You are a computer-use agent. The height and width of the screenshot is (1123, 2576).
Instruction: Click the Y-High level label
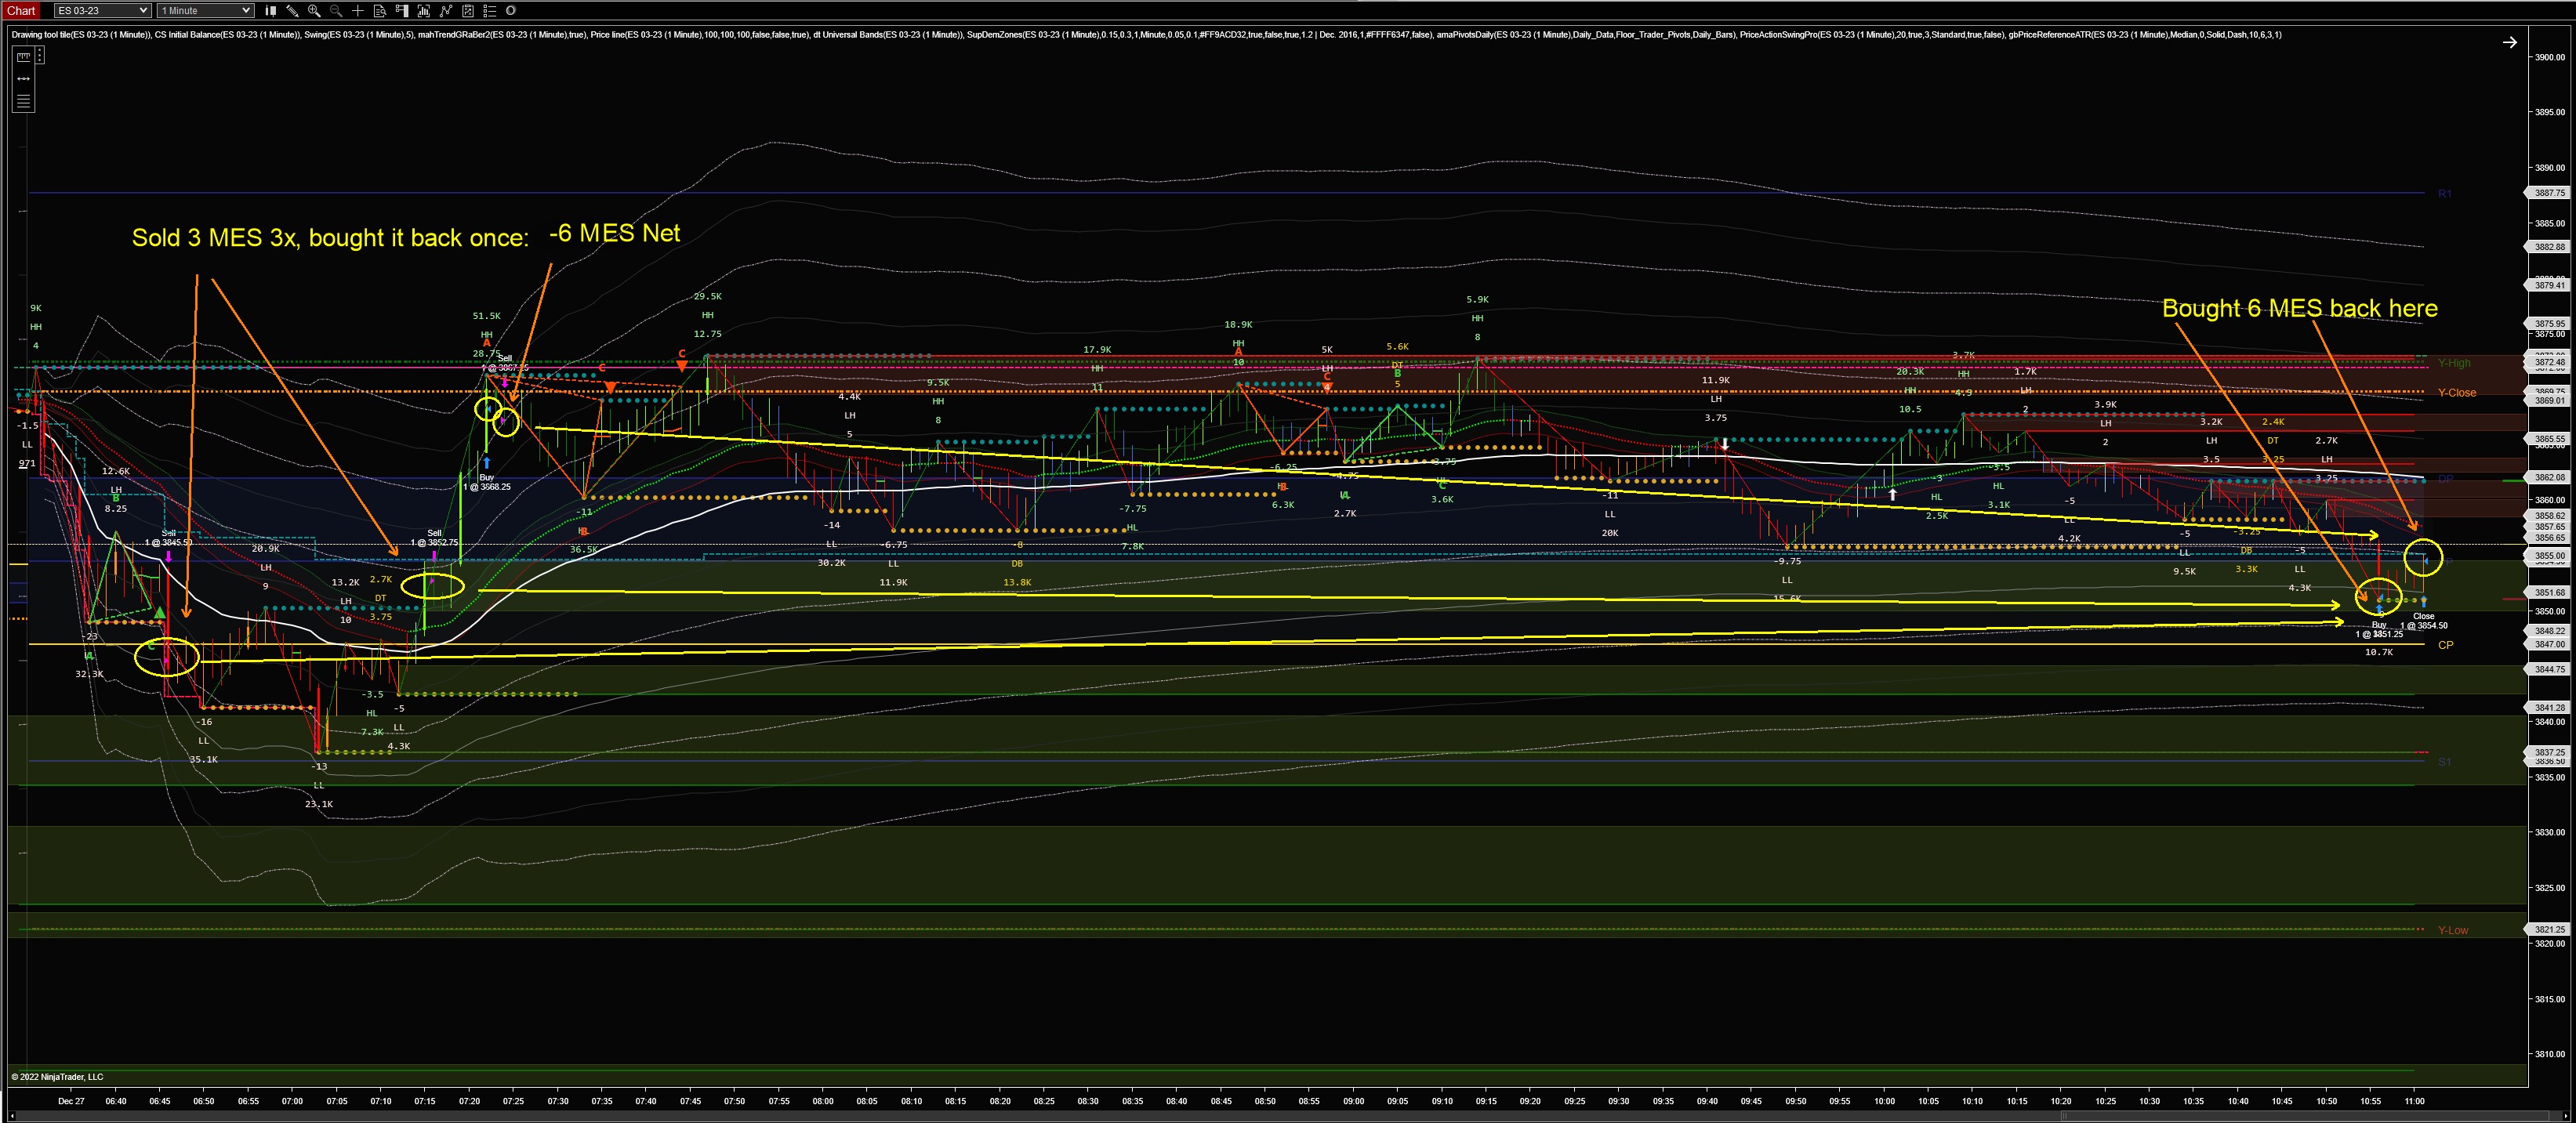(x=2454, y=363)
